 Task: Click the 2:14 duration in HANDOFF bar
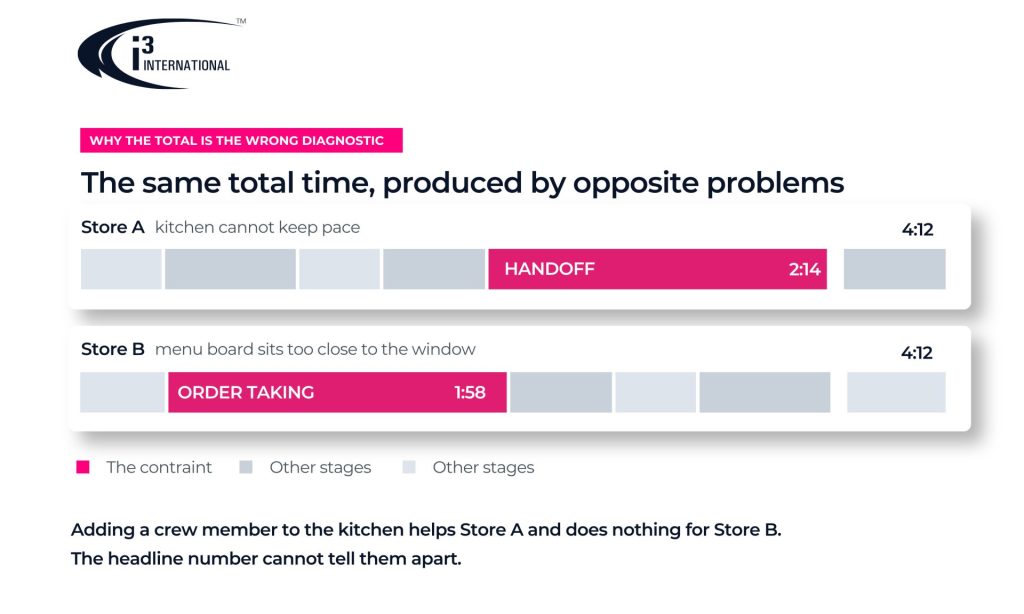coord(804,269)
